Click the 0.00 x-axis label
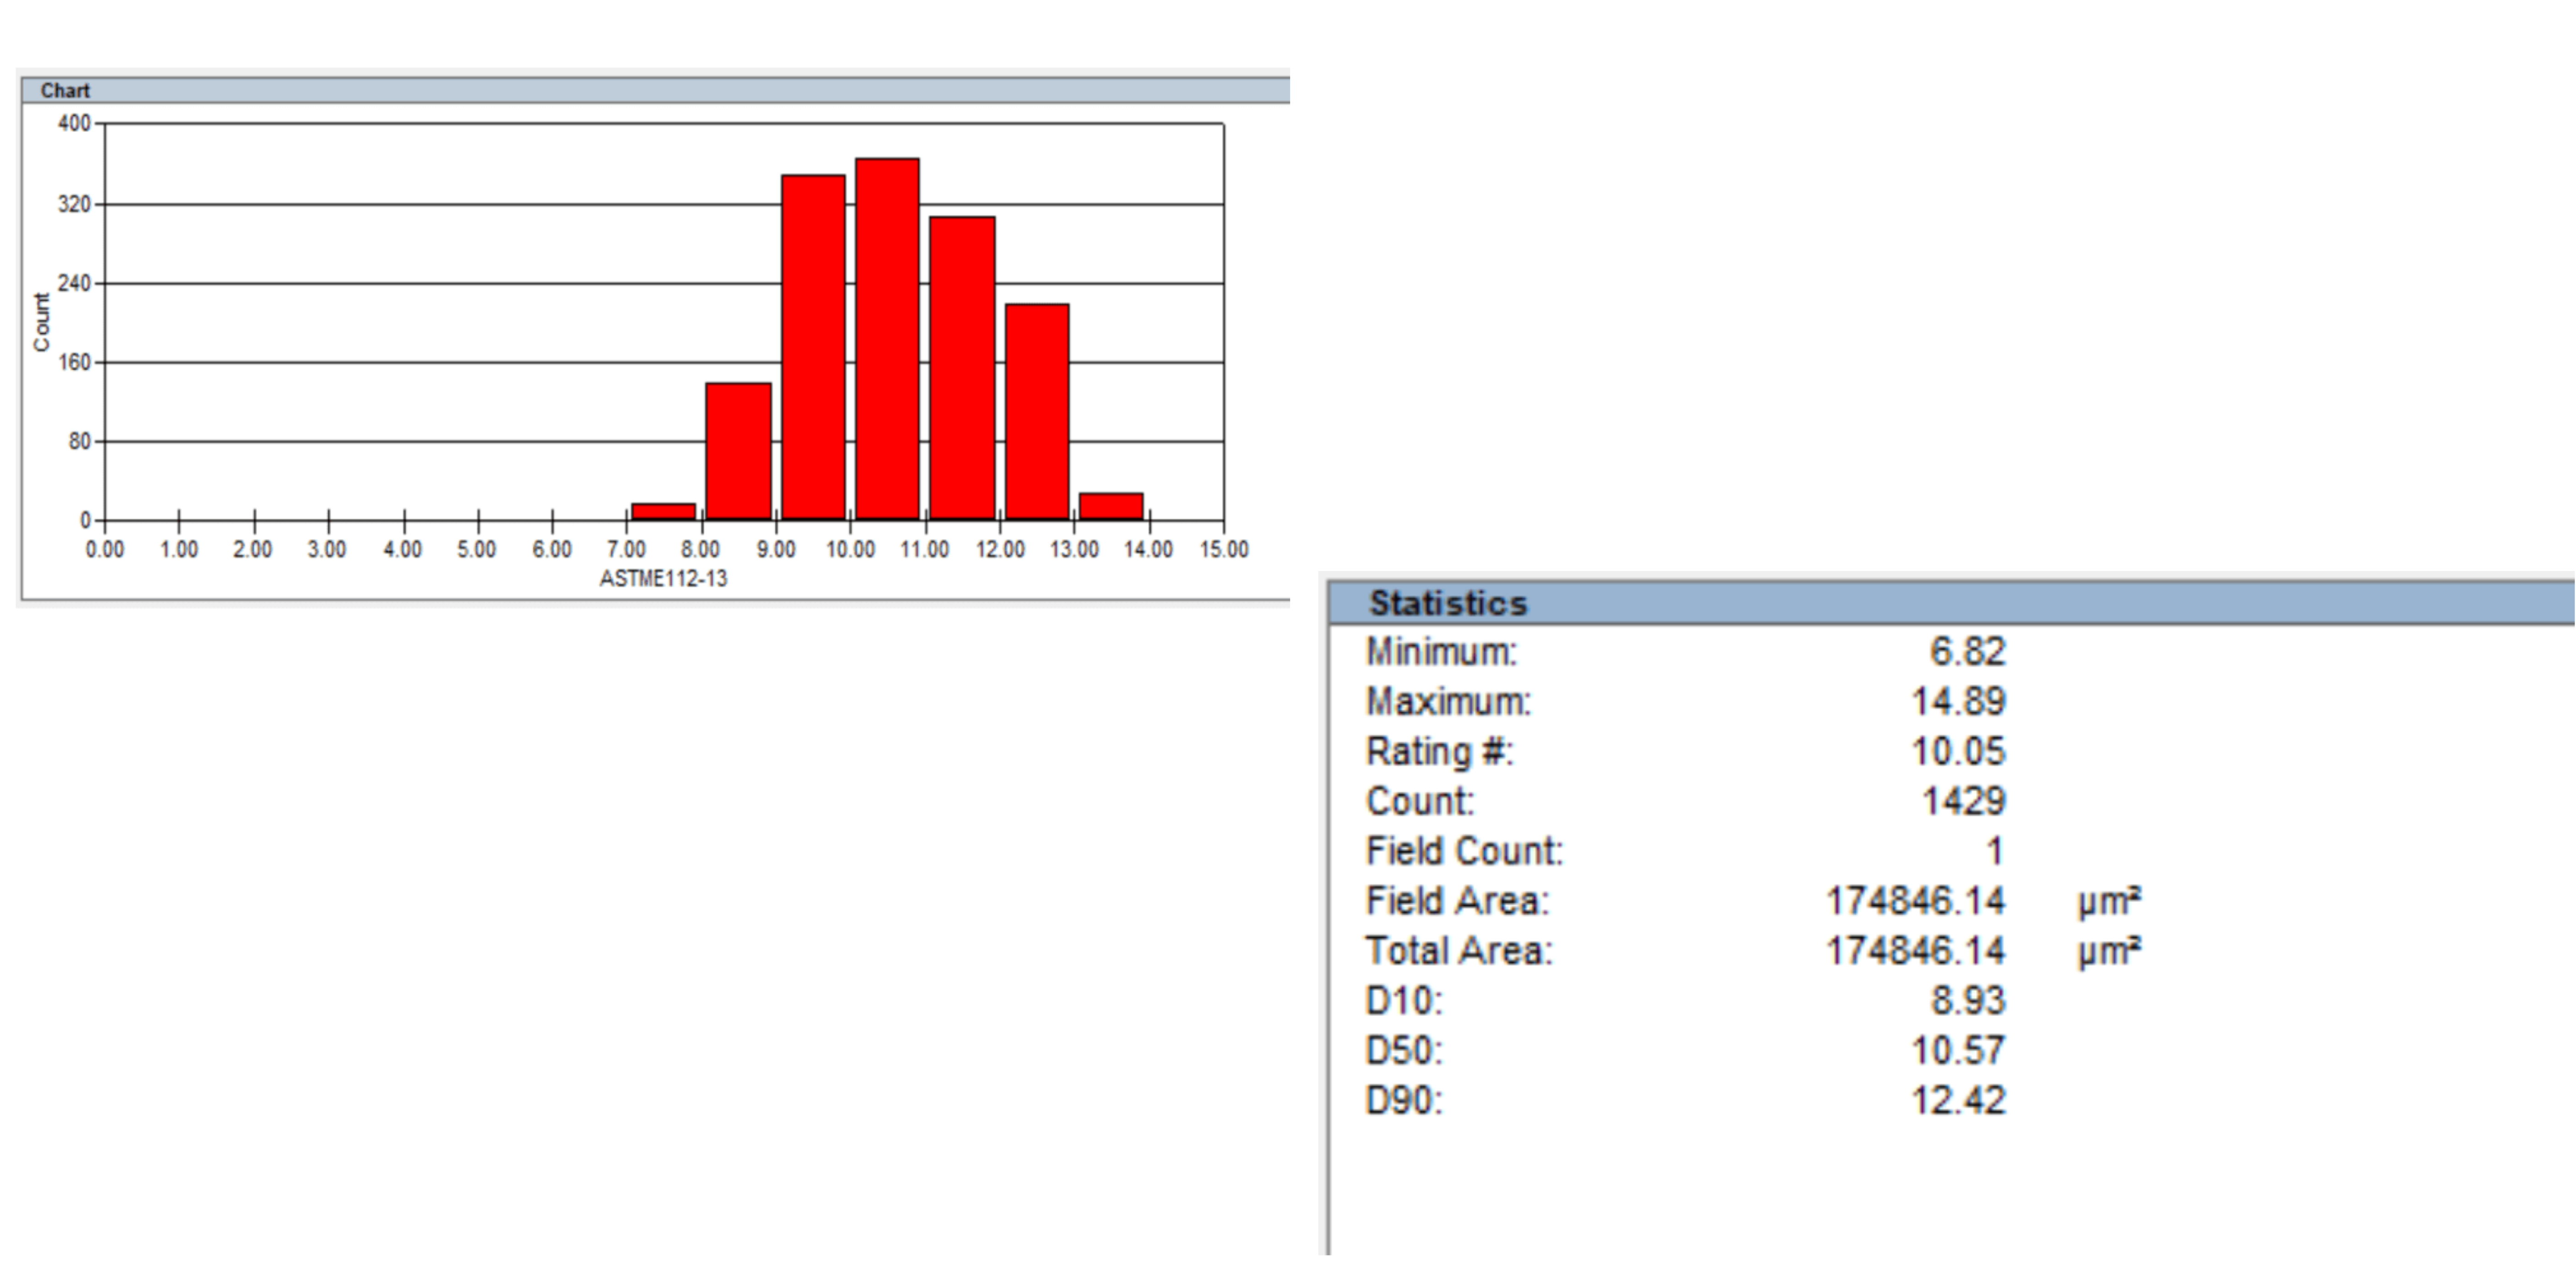This screenshot has width=2576, height=1288. (105, 549)
